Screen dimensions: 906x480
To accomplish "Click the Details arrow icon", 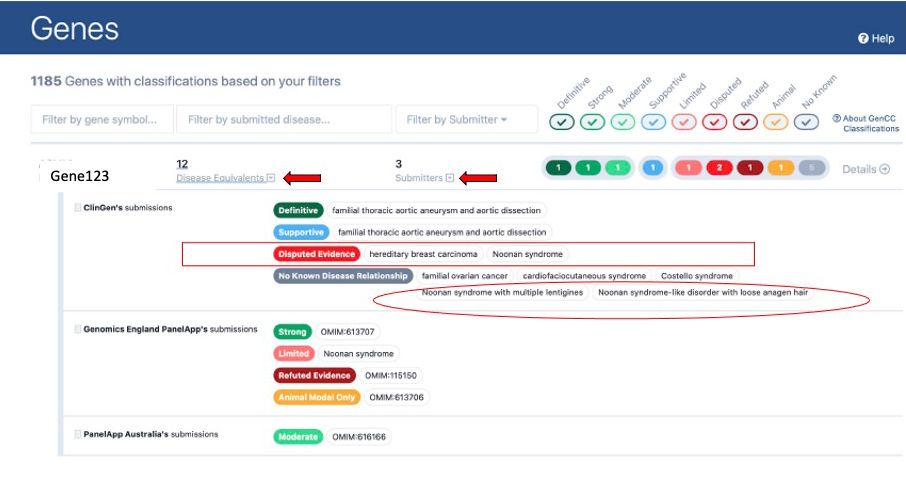I will (885, 169).
